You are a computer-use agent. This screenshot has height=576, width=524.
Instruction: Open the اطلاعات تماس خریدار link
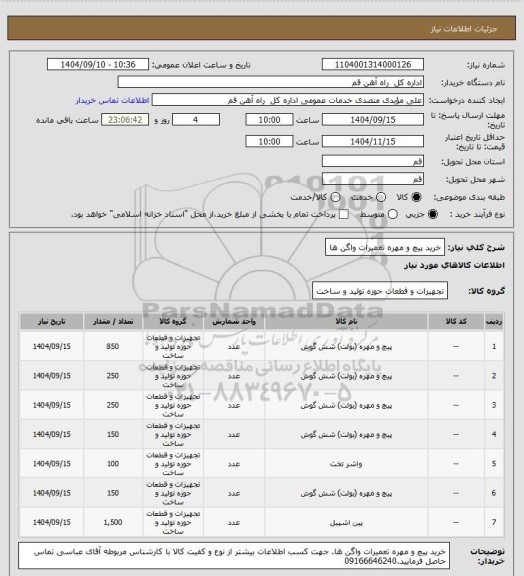coord(112,100)
